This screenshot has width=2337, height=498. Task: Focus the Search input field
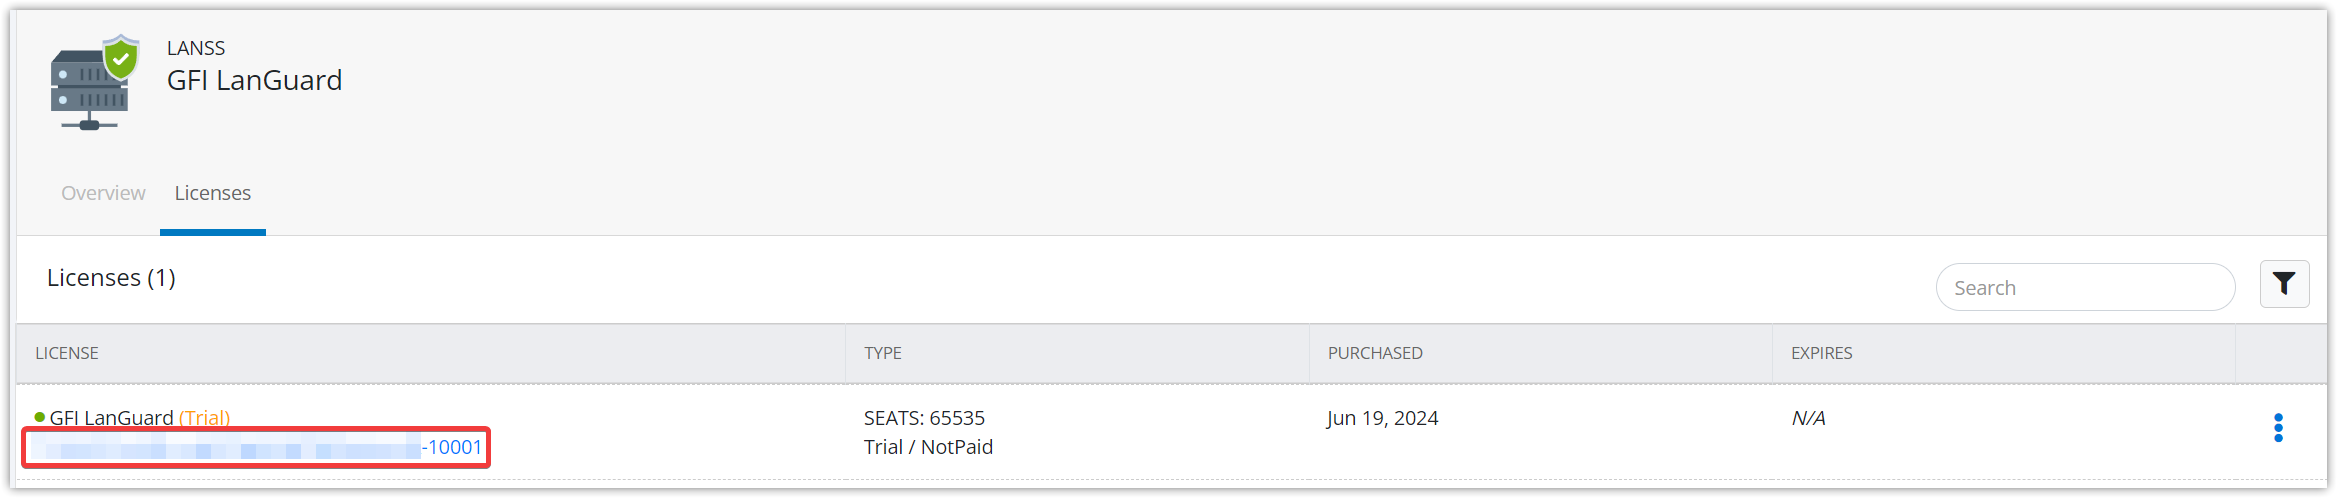pos(2085,288)
